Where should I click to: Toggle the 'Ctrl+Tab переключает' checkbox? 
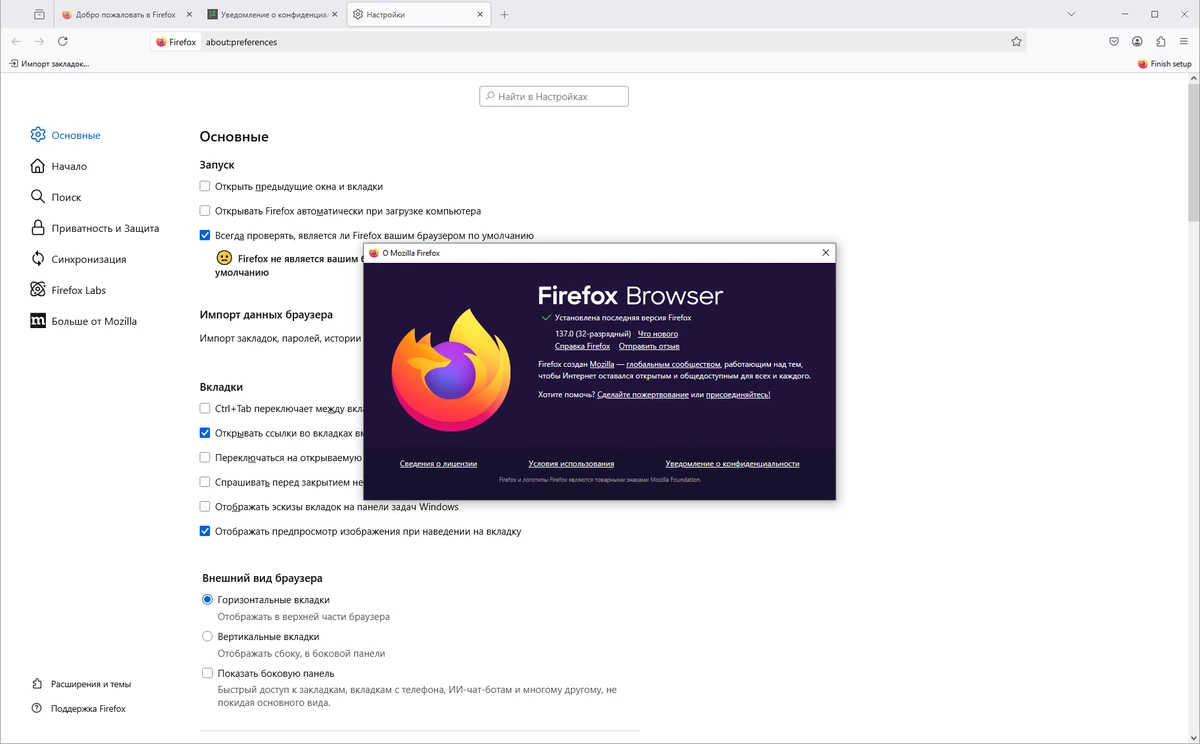point(205,408)
